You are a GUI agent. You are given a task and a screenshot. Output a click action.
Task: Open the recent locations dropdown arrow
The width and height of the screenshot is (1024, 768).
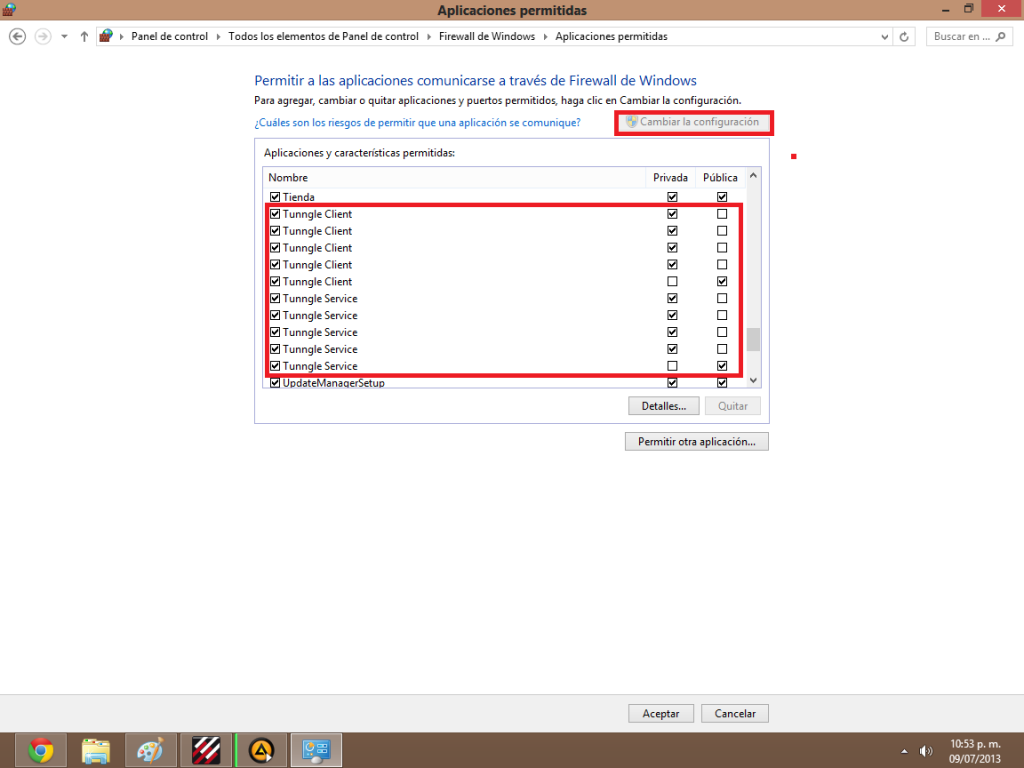(x=64, y=37)
